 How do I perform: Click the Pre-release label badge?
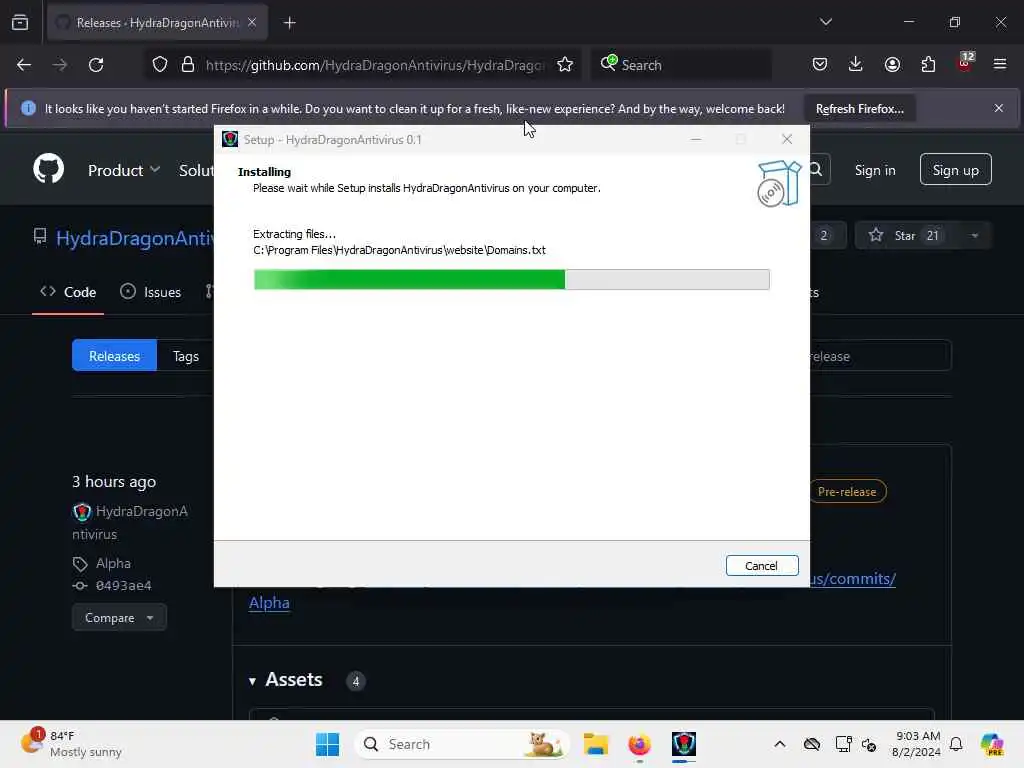point(847,491)
